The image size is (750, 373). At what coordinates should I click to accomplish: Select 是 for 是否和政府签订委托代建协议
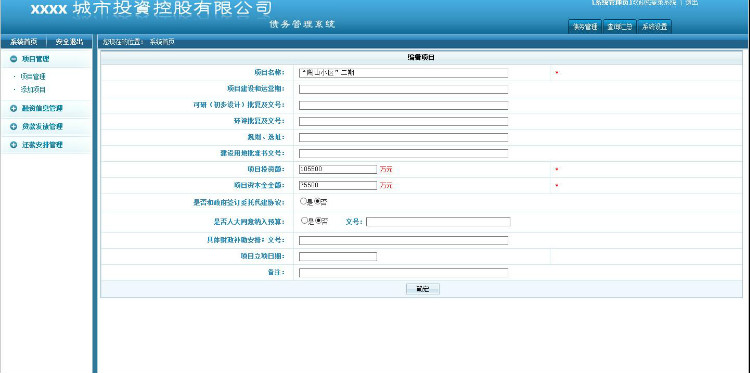pos(303,202)
